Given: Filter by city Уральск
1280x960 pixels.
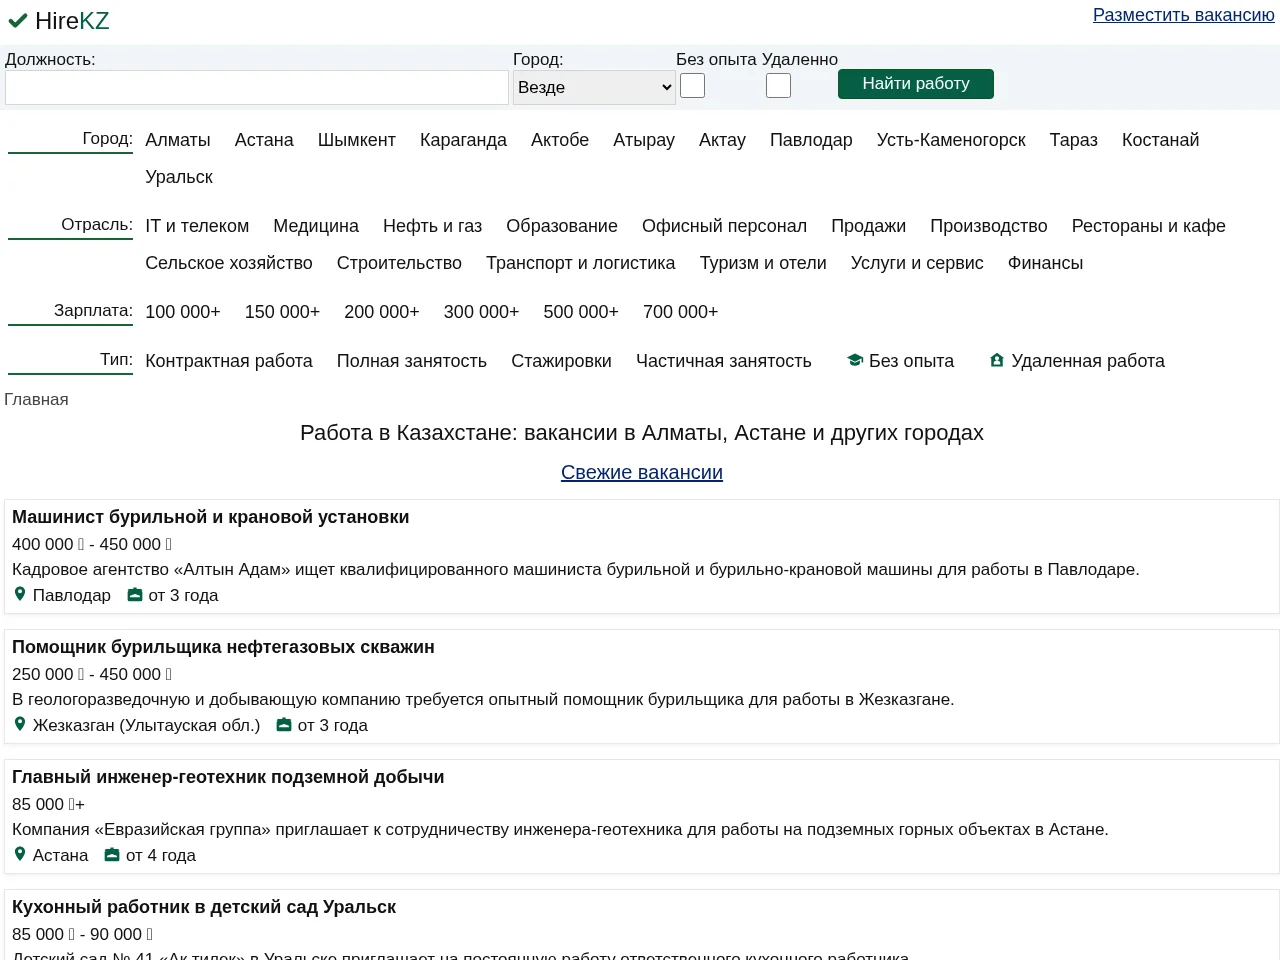Looking at the screenshot, I should tap(179, 177).
